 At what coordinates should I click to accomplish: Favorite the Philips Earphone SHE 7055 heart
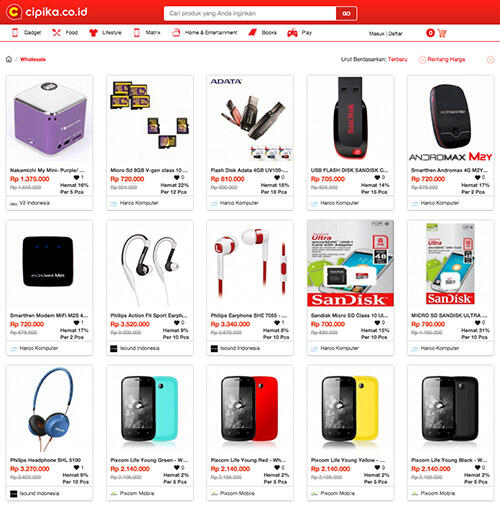tap(277, 322)
